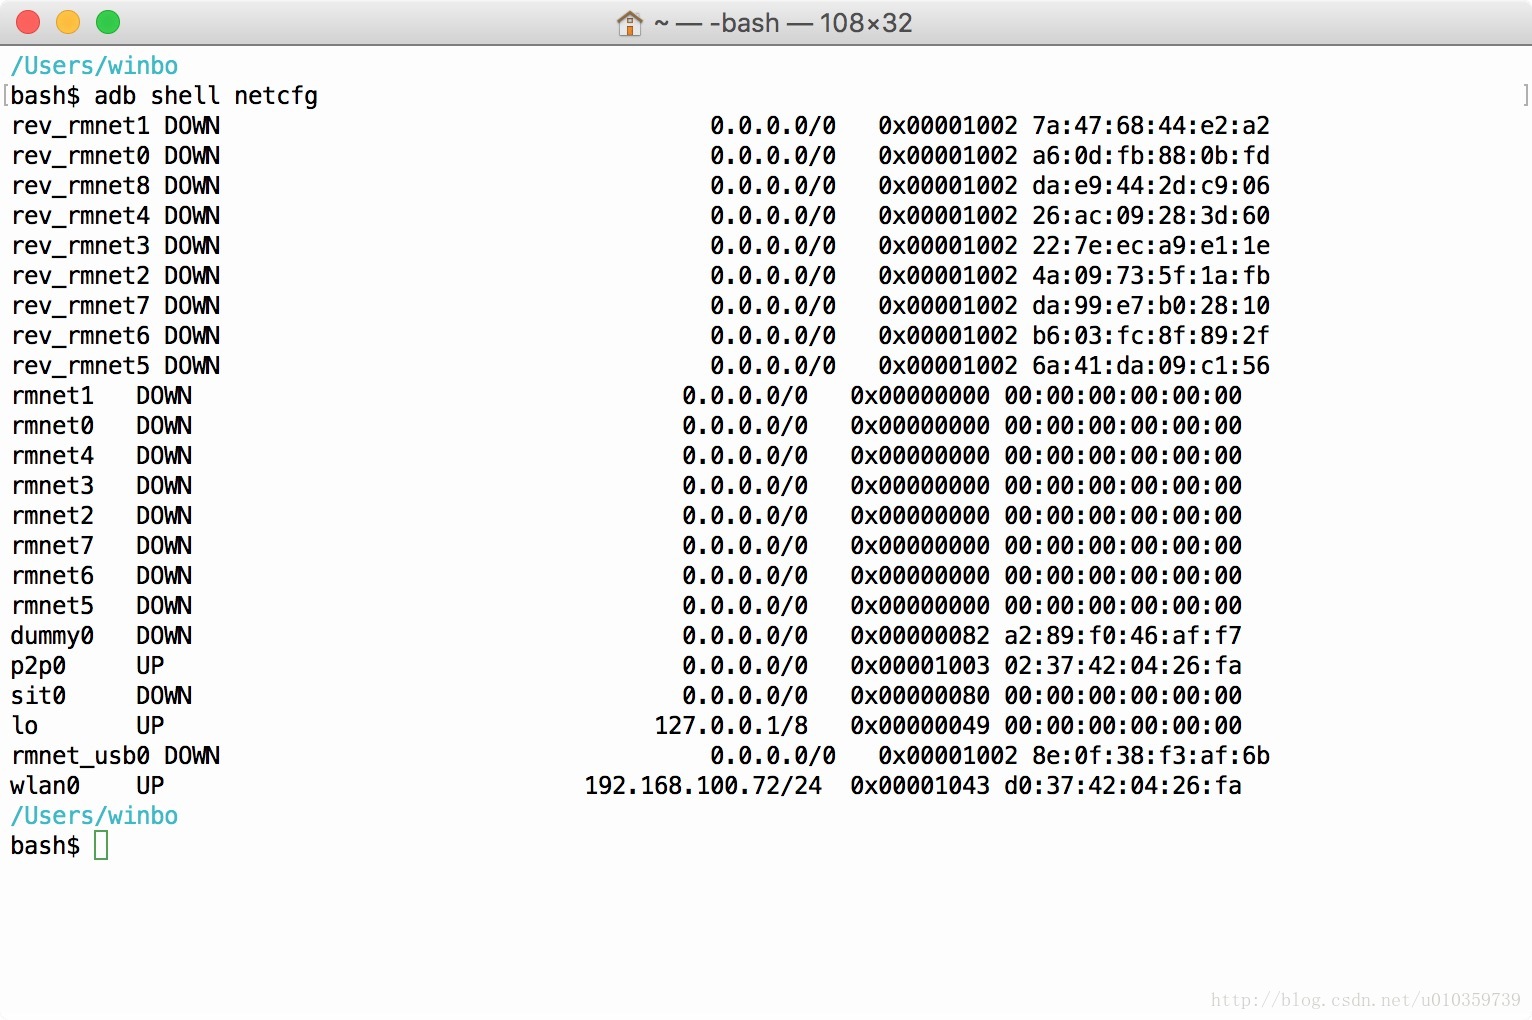This screenshot has width=1532, height=1020.
Task: Click the 'rmnet1' interface name
Action: click(52, 396)
